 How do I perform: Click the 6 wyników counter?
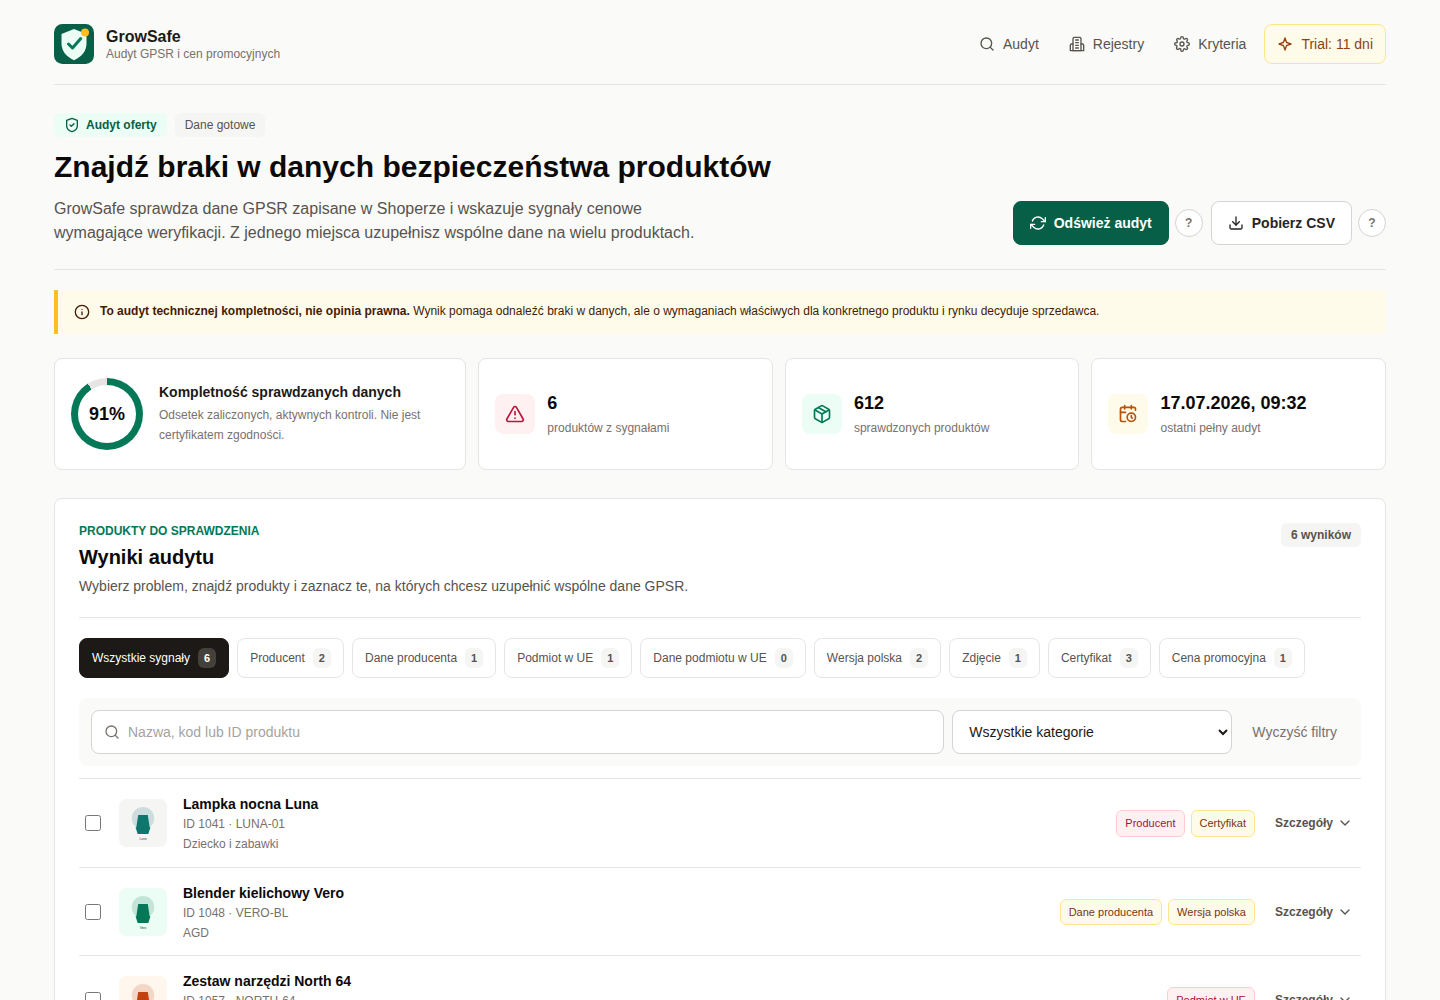tap(1321, 535)
